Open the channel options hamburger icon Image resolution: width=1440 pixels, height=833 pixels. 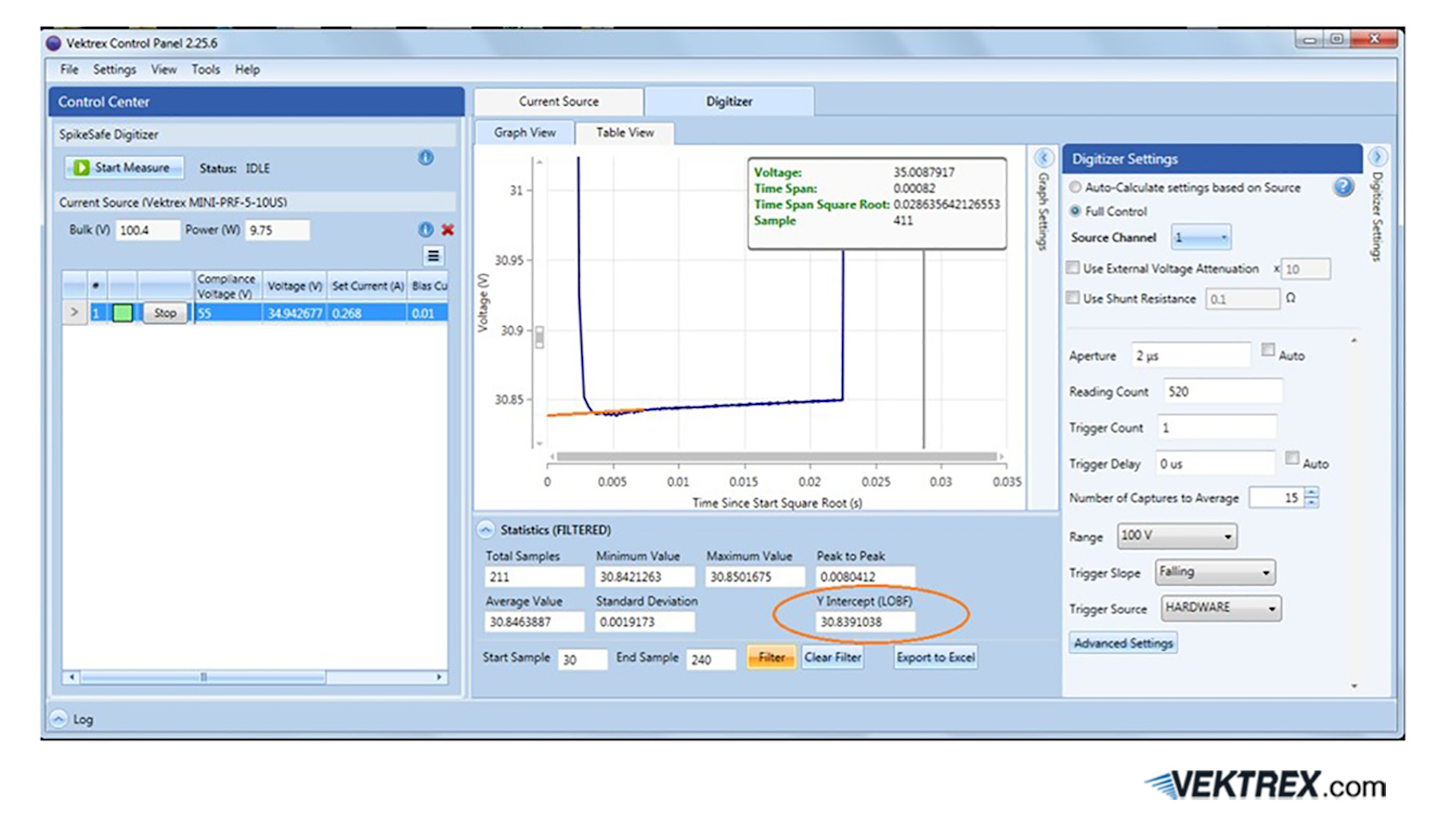(x=434, y=255)
